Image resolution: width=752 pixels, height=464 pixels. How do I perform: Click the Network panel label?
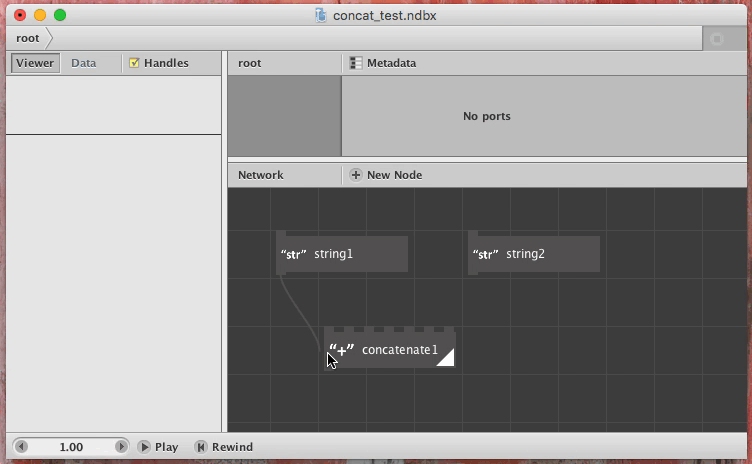click(x=260, y=175)
